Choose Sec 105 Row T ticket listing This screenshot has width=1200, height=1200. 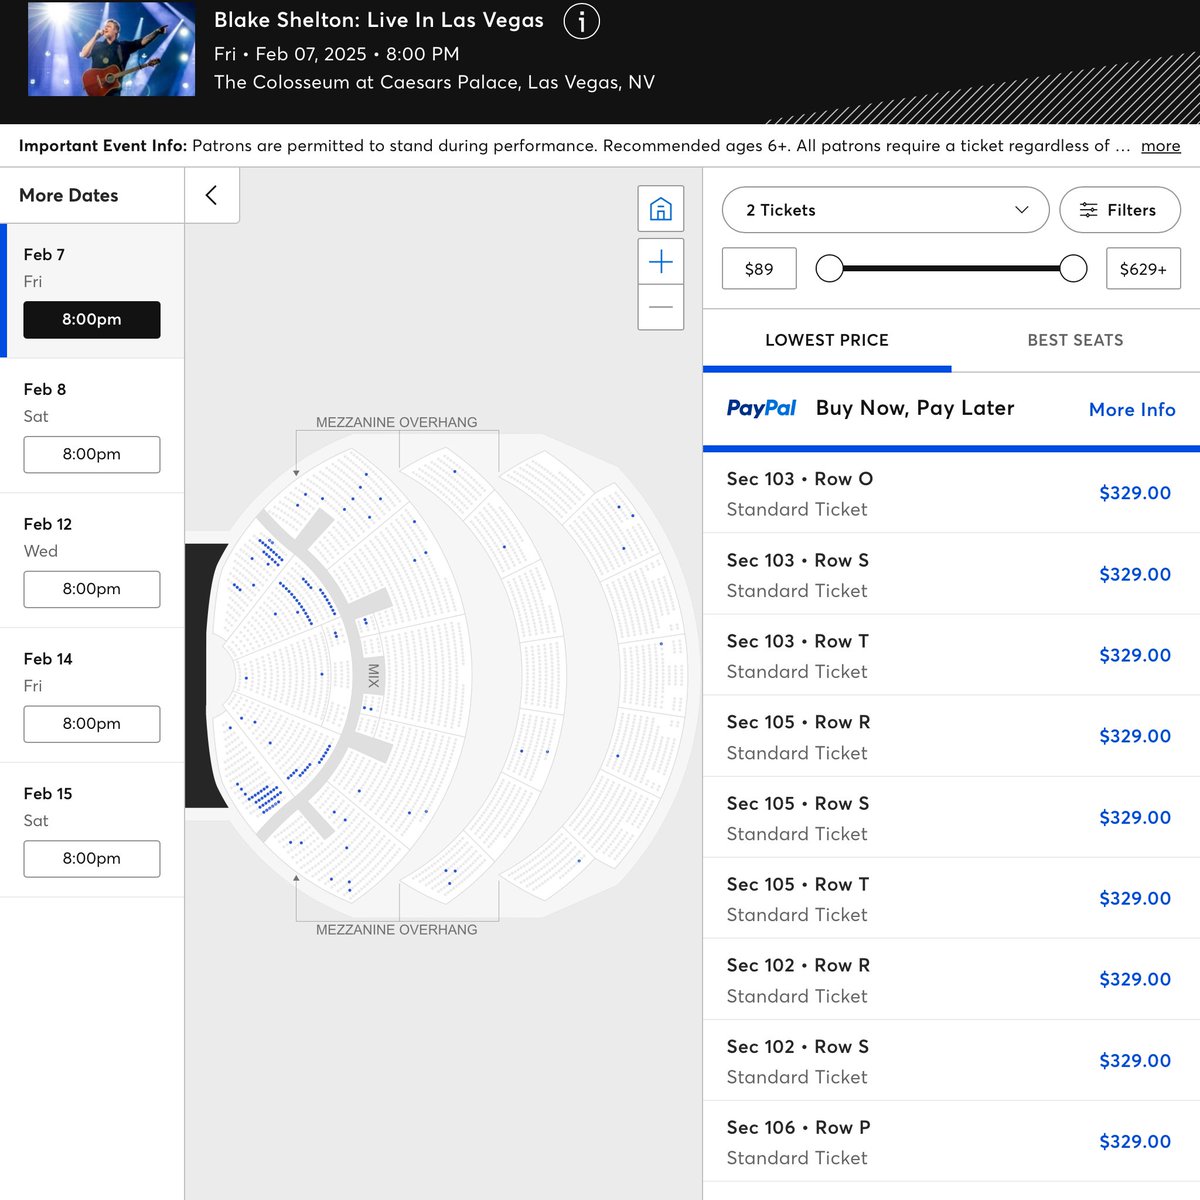pos(951,898)
